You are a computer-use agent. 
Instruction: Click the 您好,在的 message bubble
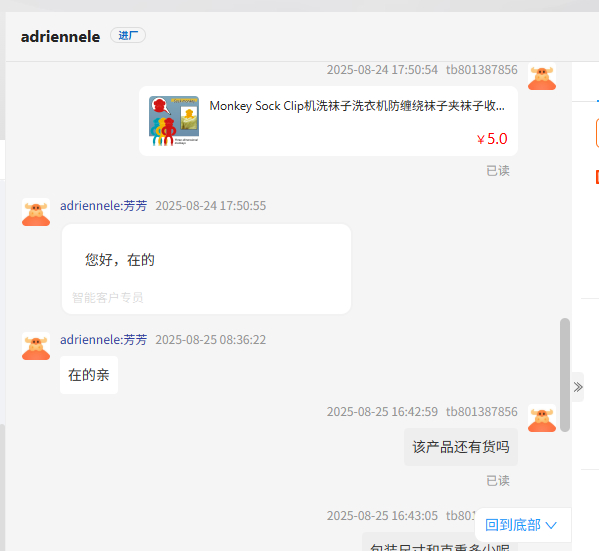click(206, 269)
